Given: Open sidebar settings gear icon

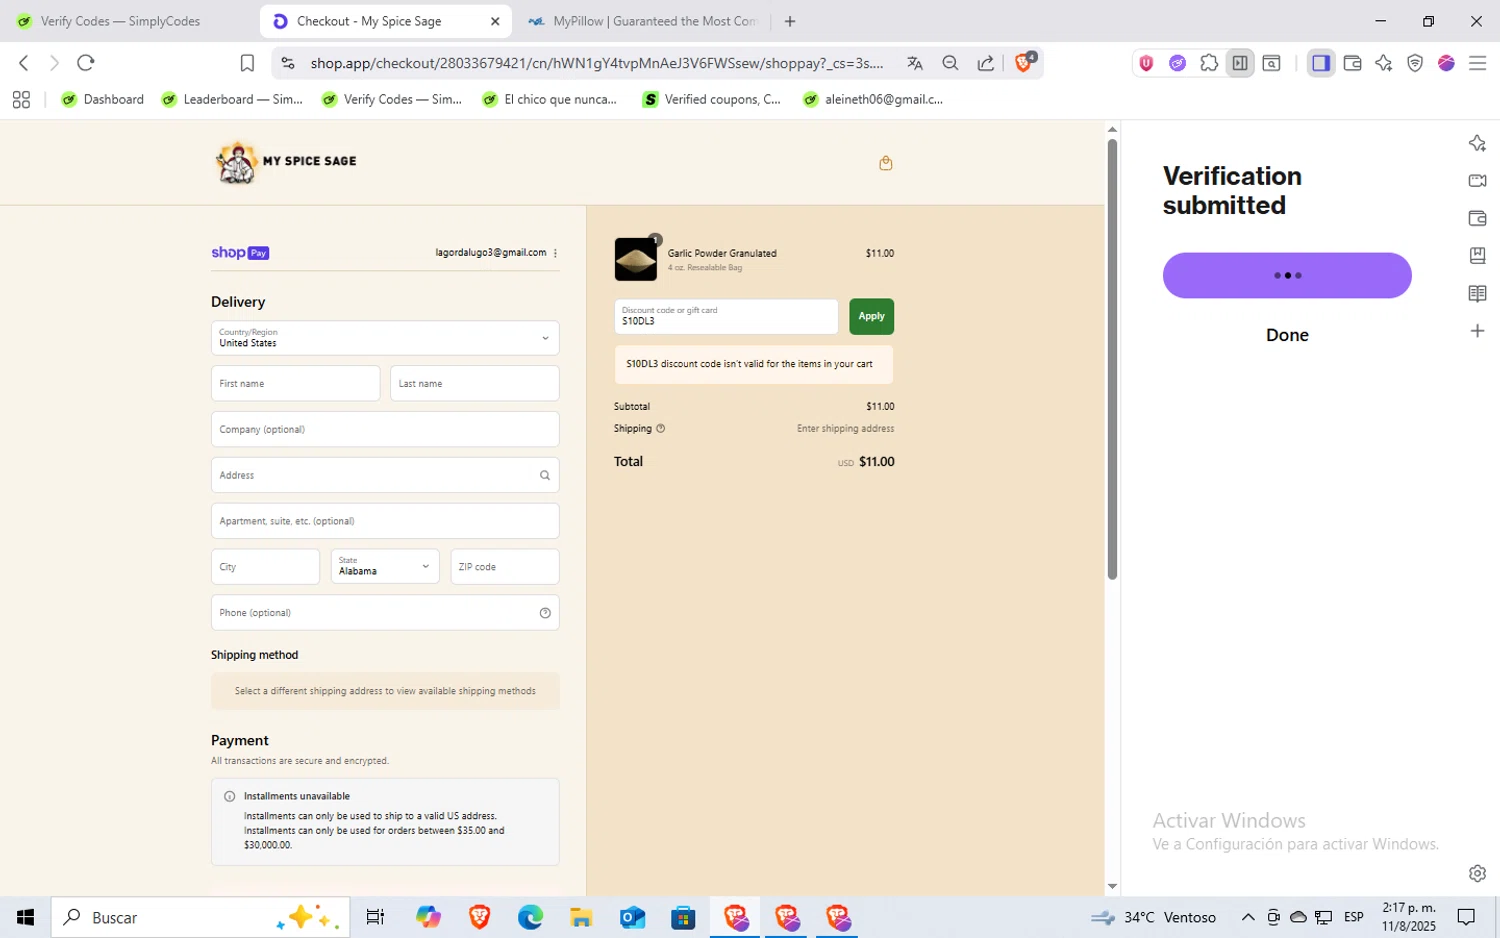Looking at the screenshot, I should coord(1477,873).
